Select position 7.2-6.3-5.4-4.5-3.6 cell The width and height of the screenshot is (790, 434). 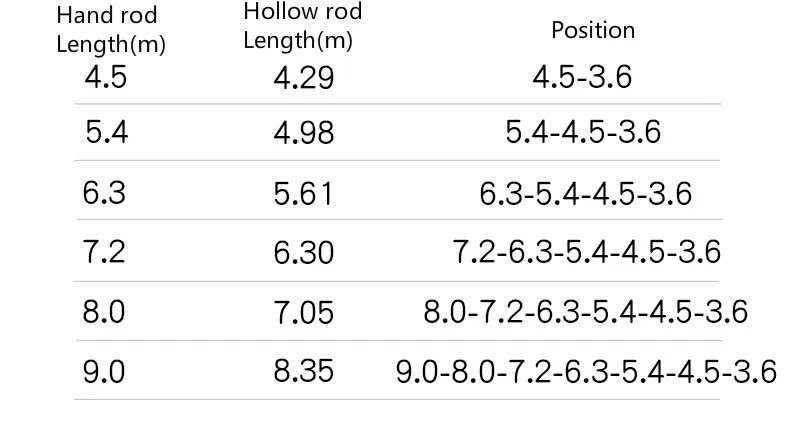[x=587, y=252]
